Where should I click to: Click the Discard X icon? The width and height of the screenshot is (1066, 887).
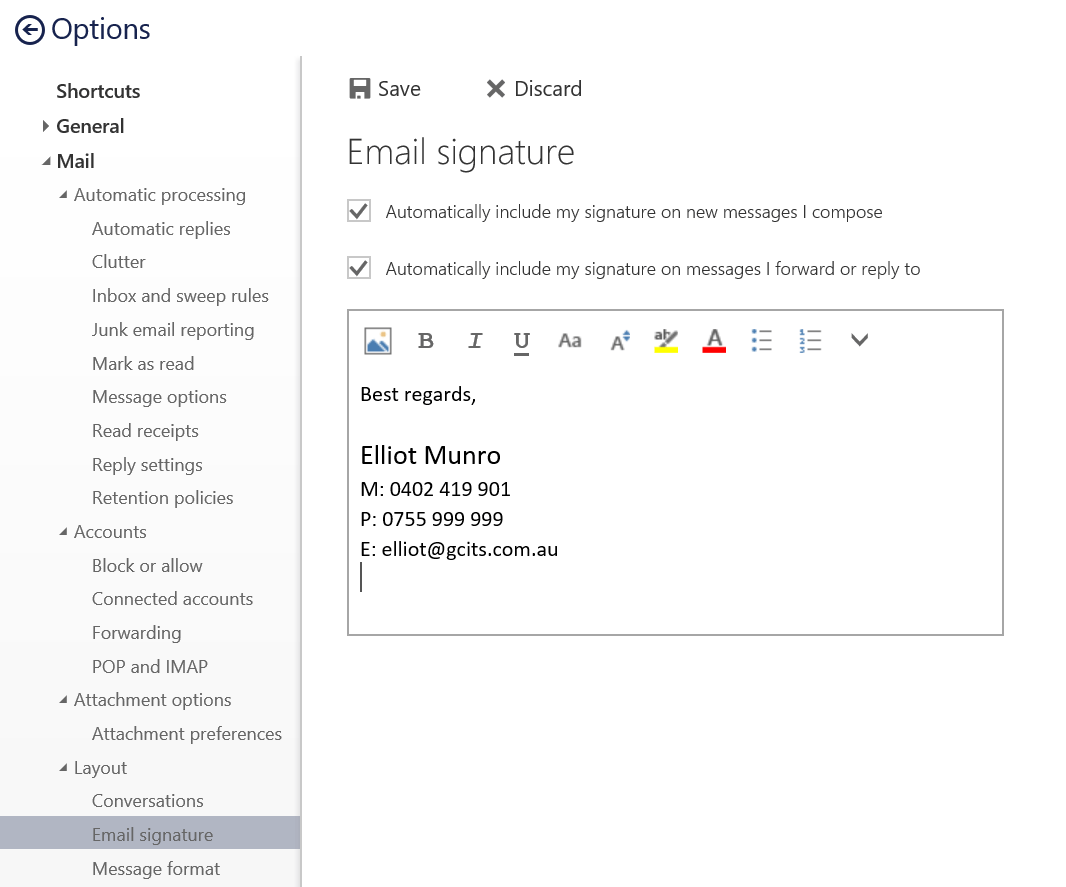496,88
